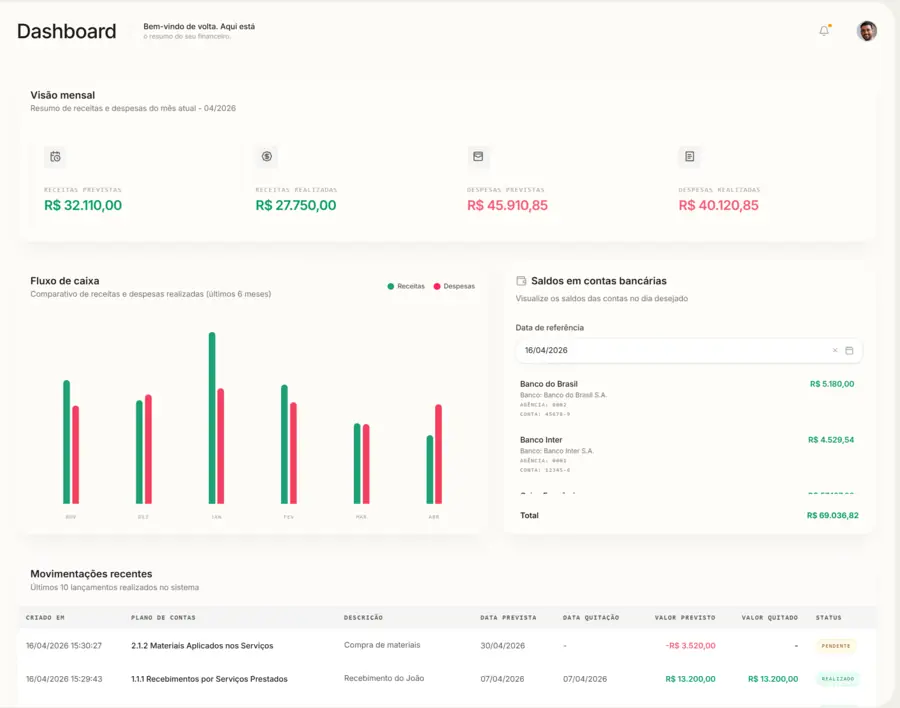Click the wallet icon beside Saldos em contas
The height and width of the screenshot is (708, 900).
(x=521, y=281)
